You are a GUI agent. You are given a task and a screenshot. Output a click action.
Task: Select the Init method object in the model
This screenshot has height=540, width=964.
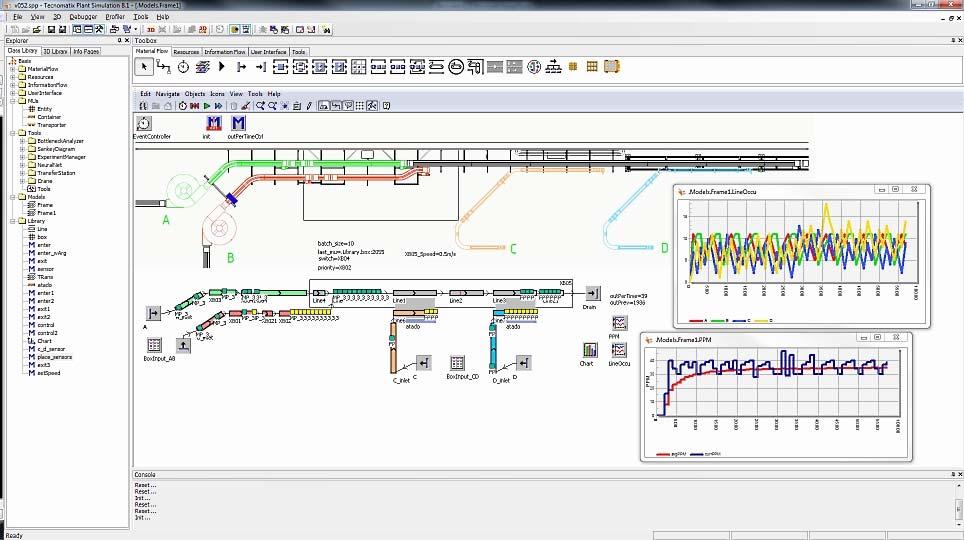pyautogui.click(x=213, y=124)
